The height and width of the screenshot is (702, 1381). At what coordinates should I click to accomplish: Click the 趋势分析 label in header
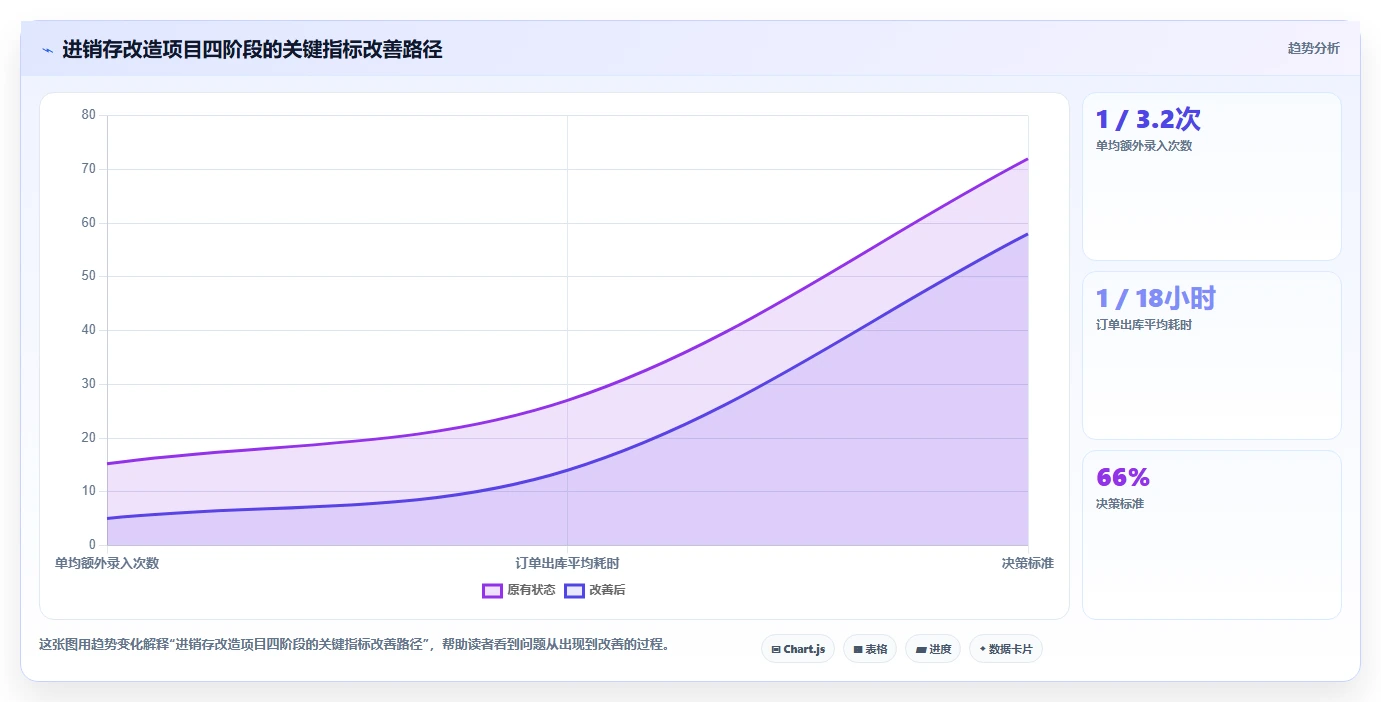pyautogui.click(x=1313, y=49)
